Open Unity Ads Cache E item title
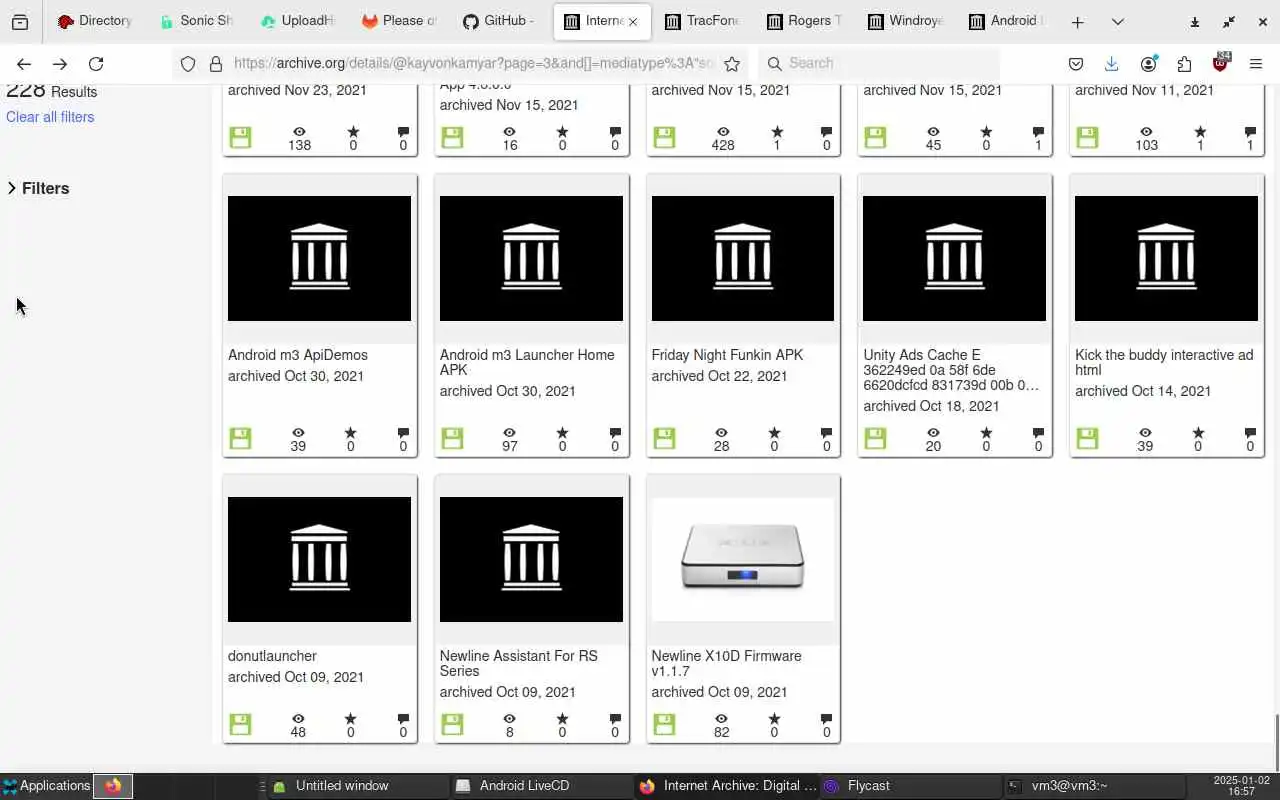Image resolution: width=1280 pixels, height=800 pixels. point(951,370)
